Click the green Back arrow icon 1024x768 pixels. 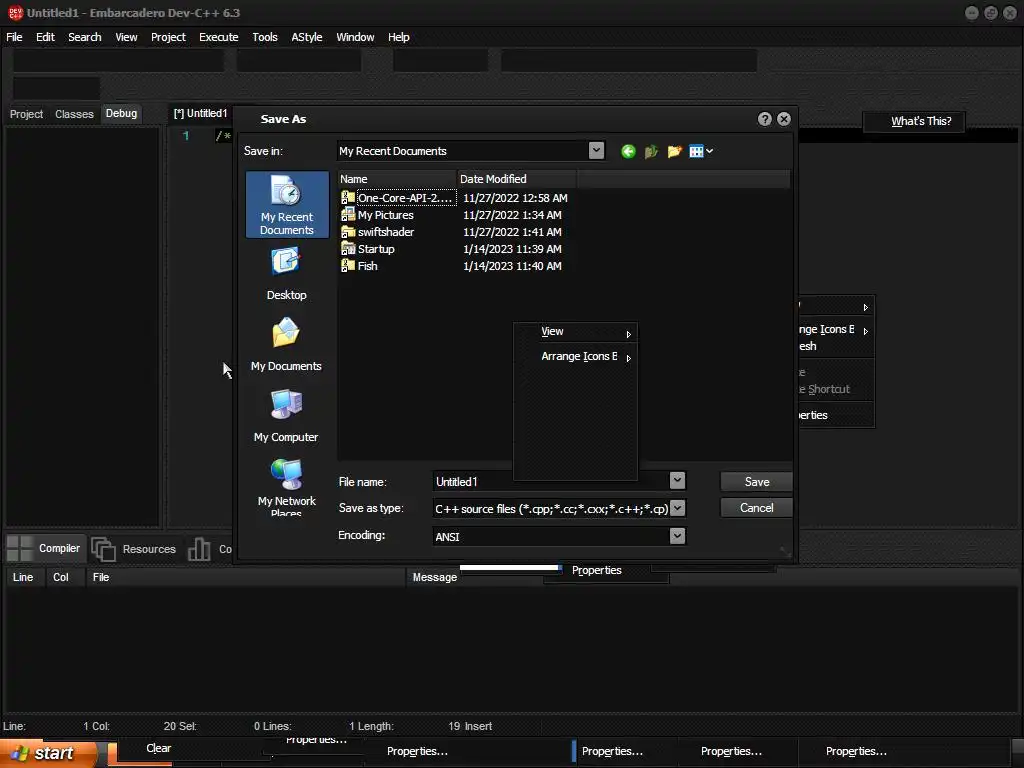[x=628, y=152]
